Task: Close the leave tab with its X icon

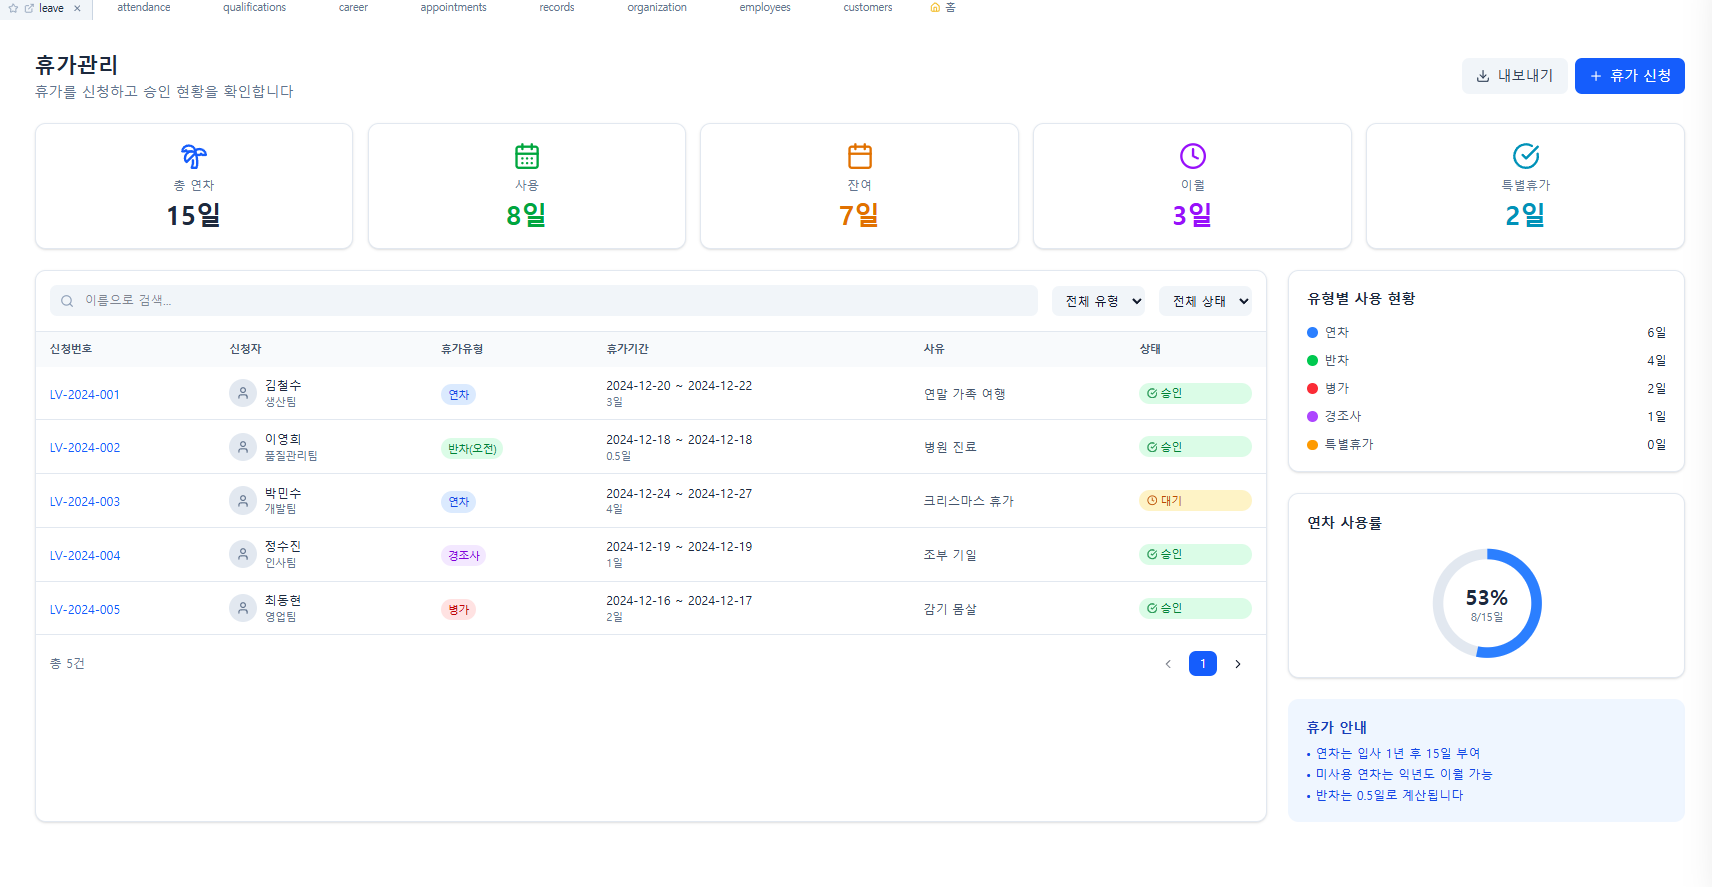Action: point(77,8)
